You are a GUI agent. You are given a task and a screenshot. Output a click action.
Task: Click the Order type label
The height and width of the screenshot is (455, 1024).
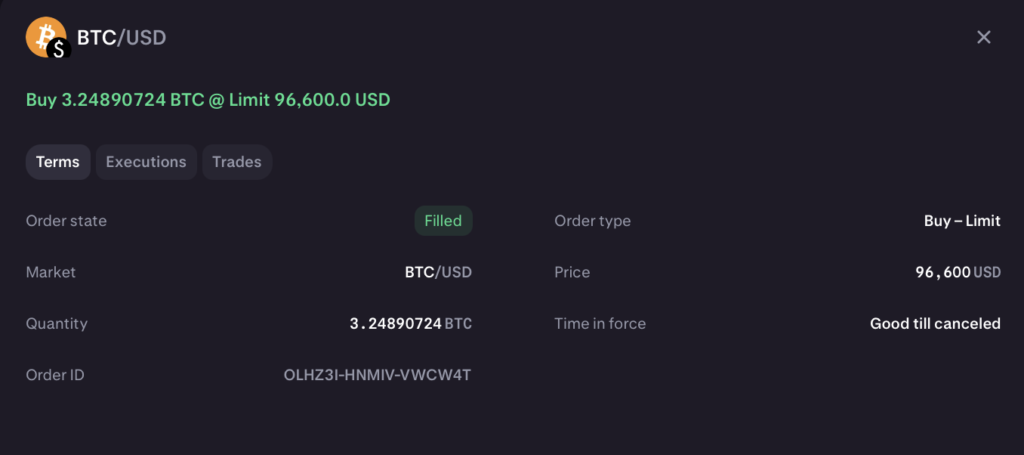coord(592,221)
